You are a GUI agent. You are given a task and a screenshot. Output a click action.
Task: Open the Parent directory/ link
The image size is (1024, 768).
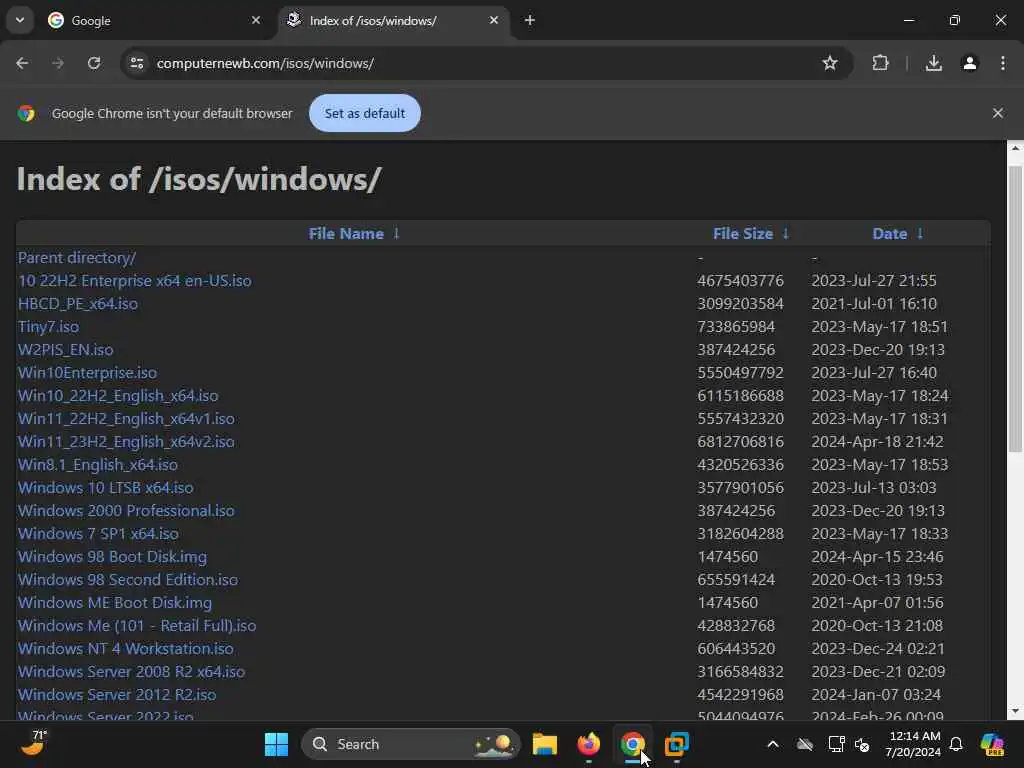pos(77,258)
